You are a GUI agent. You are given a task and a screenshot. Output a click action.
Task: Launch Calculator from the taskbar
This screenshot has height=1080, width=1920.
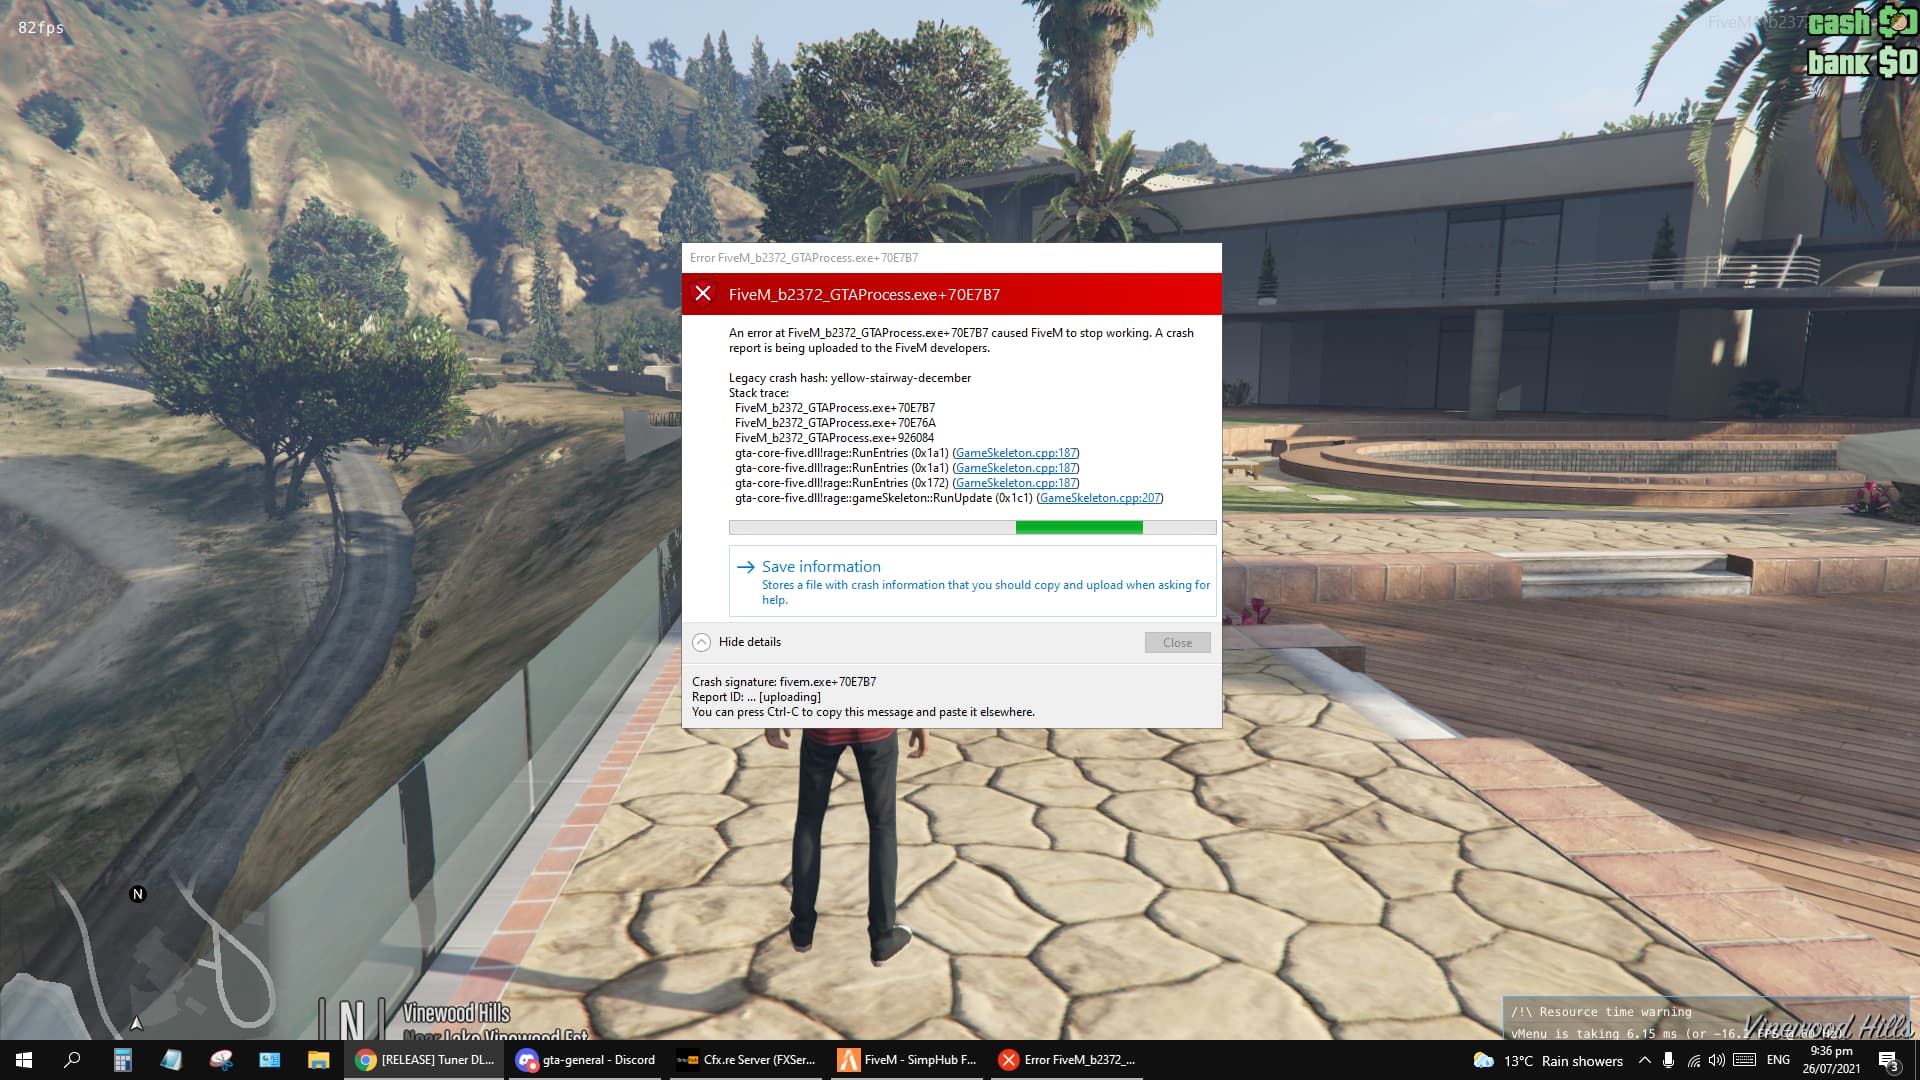coord(122,1060)
